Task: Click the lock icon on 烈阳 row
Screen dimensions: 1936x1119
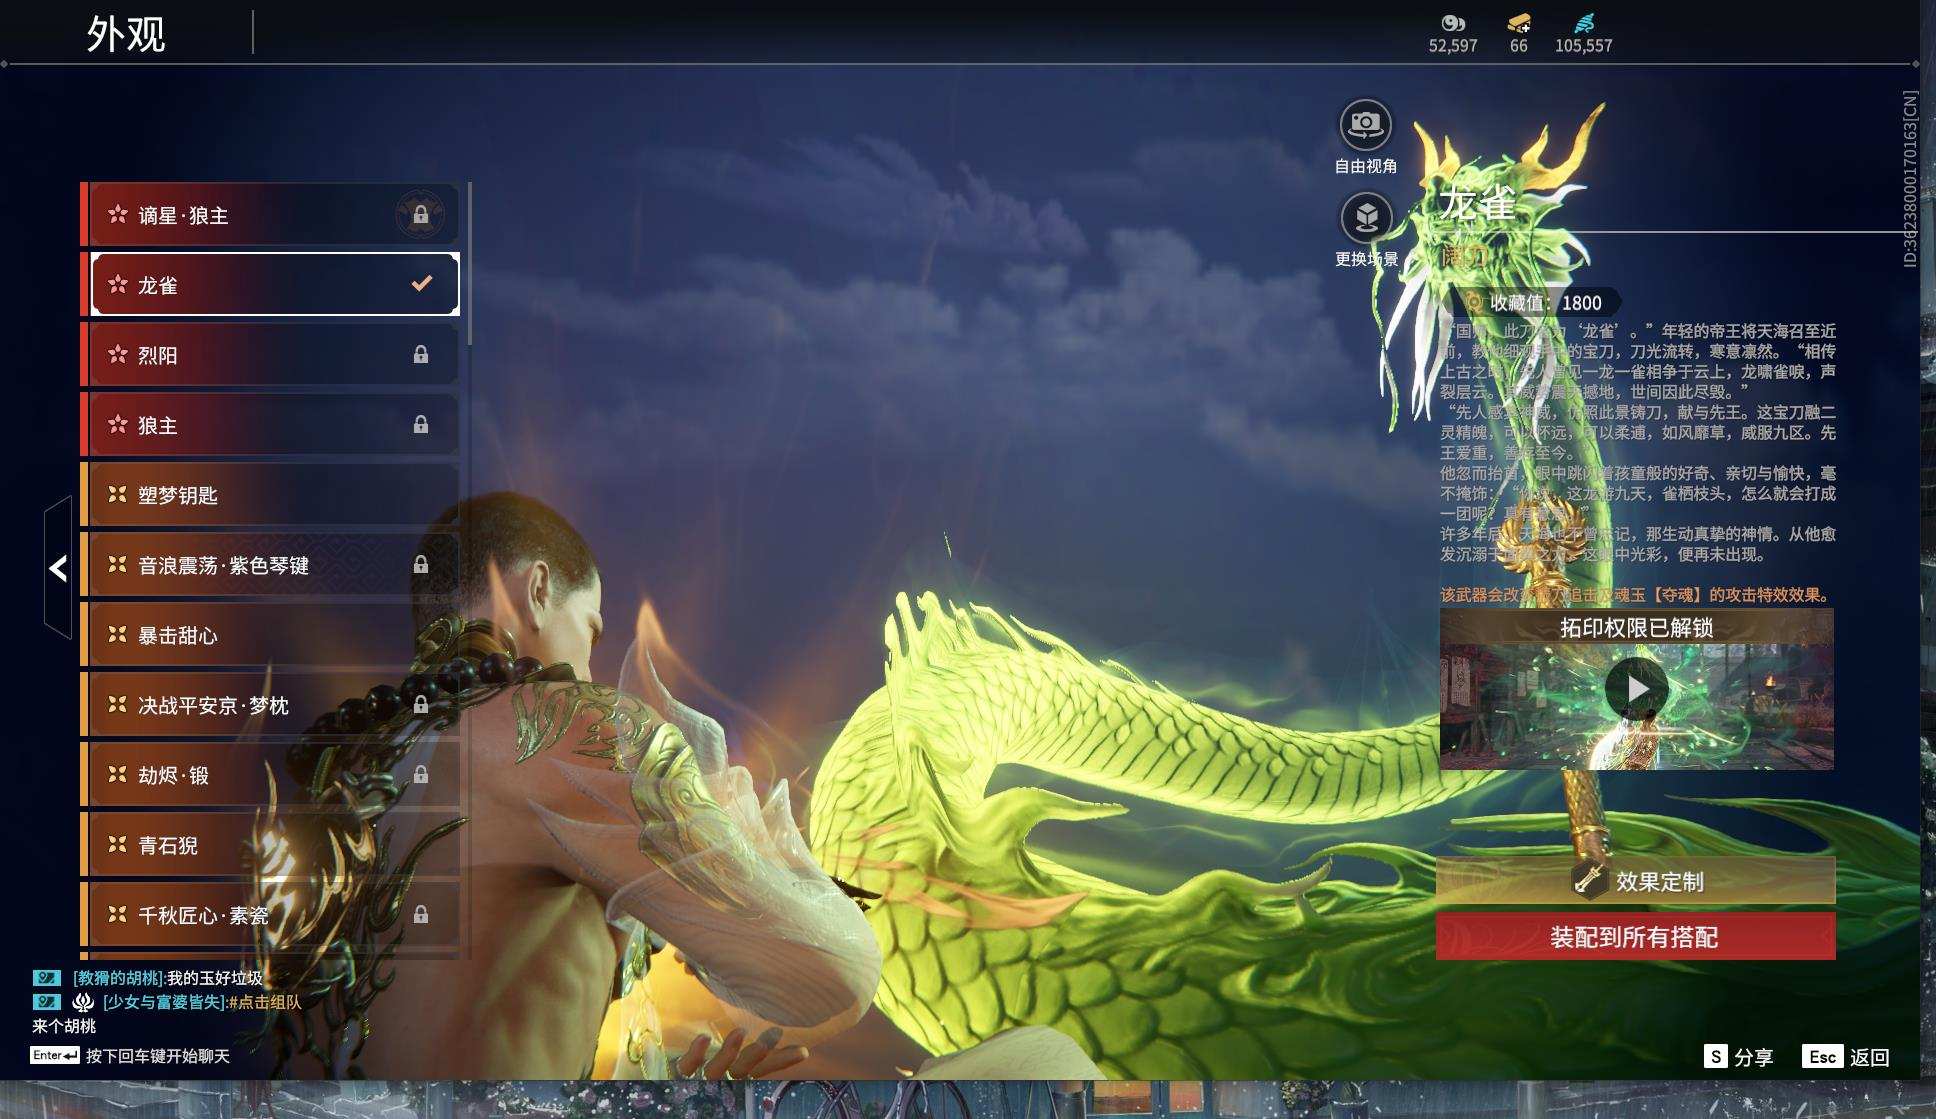Action: coord(421,355)
